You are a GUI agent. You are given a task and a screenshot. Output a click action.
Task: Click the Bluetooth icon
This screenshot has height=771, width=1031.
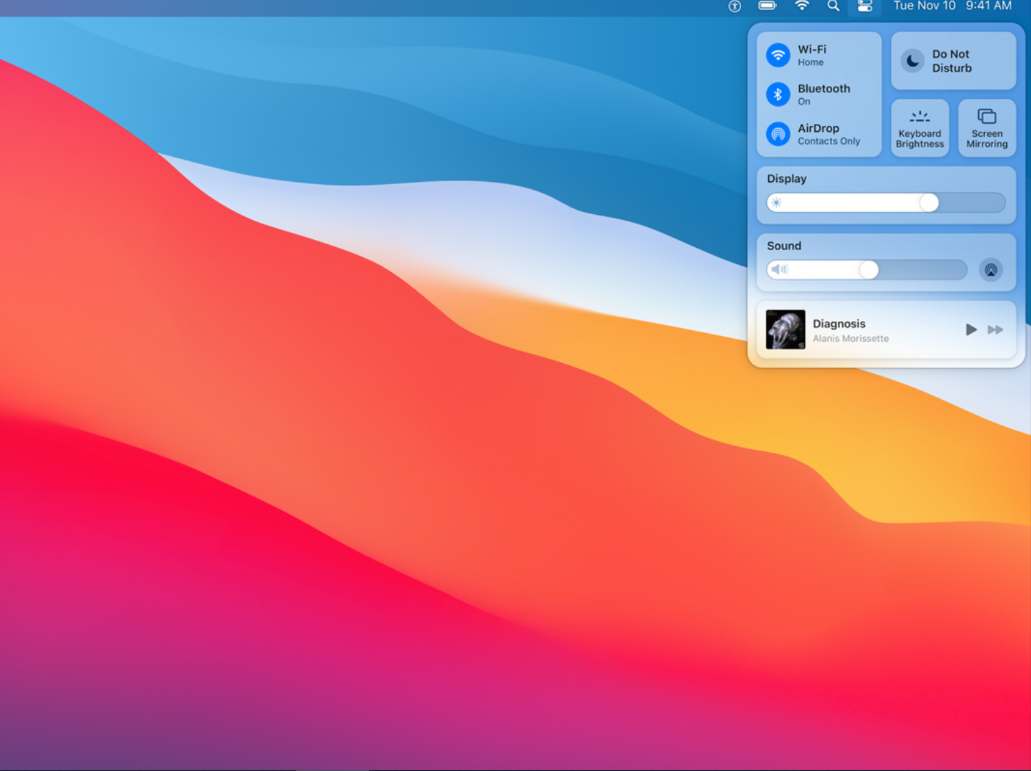[x=778, y=94]
